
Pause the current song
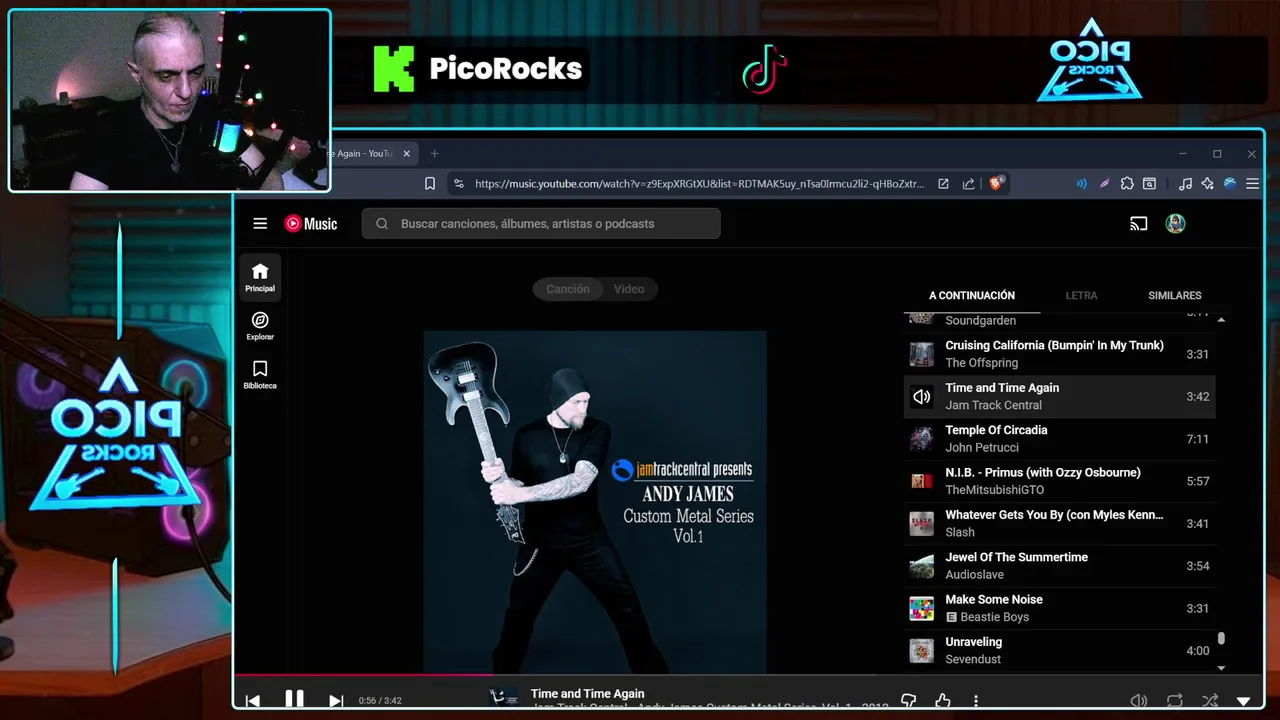point(294,700)
